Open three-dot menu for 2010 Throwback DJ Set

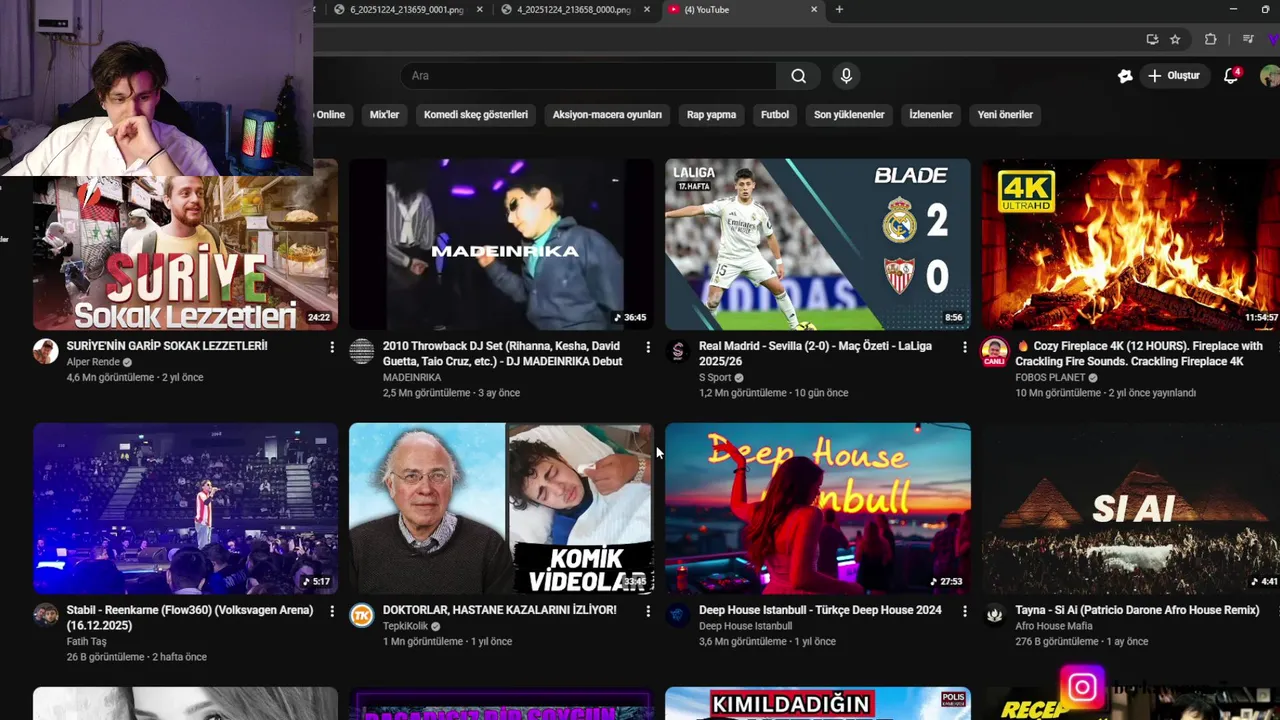pos(648,347)
